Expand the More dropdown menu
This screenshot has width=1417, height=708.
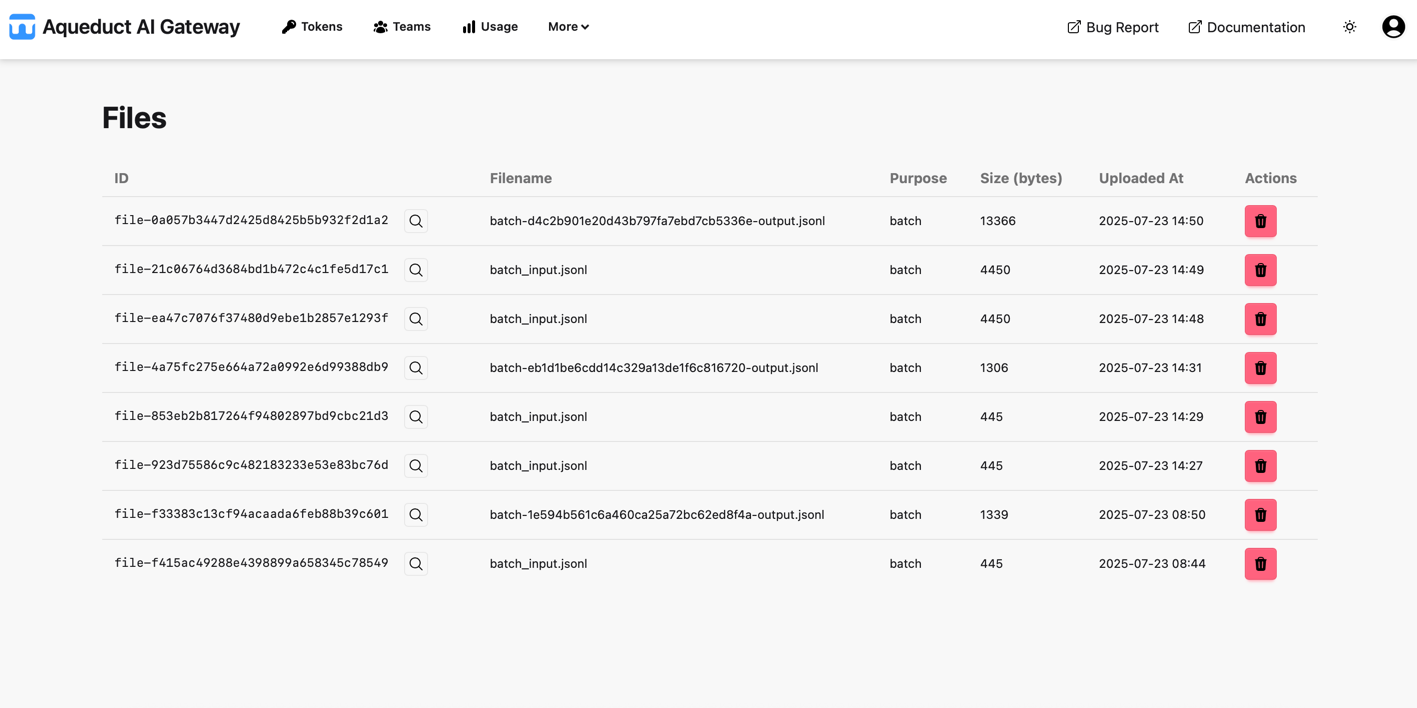pyautogui.click(x=568, y=27)
